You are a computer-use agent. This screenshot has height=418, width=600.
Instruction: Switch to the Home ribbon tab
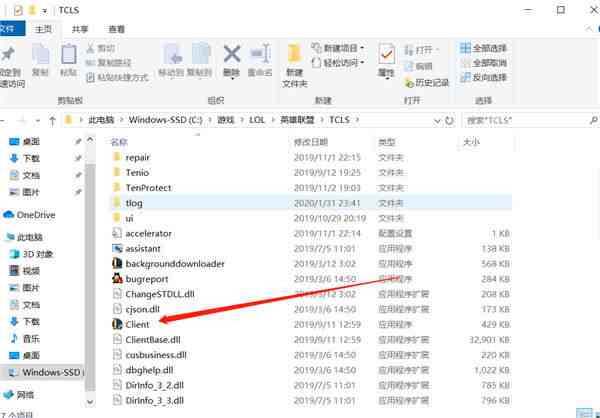pyautogui.click(x=43, y=29)
